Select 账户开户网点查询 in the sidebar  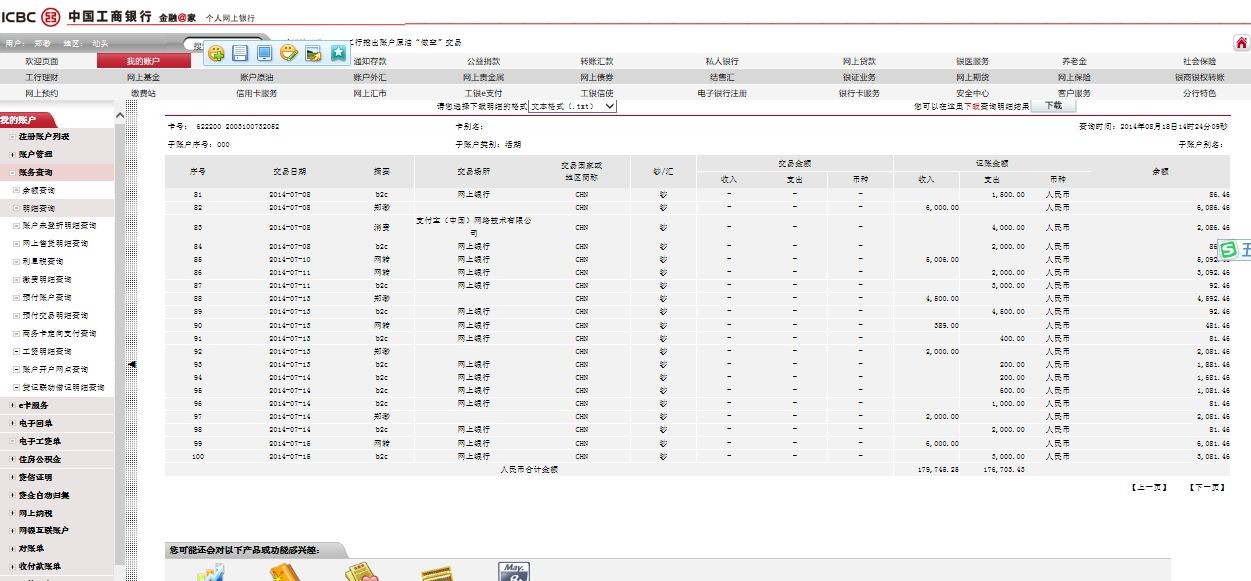(55, 369)
